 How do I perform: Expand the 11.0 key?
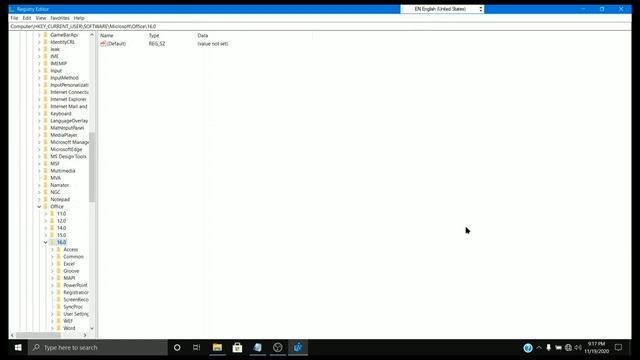click(x=46, y=214)
